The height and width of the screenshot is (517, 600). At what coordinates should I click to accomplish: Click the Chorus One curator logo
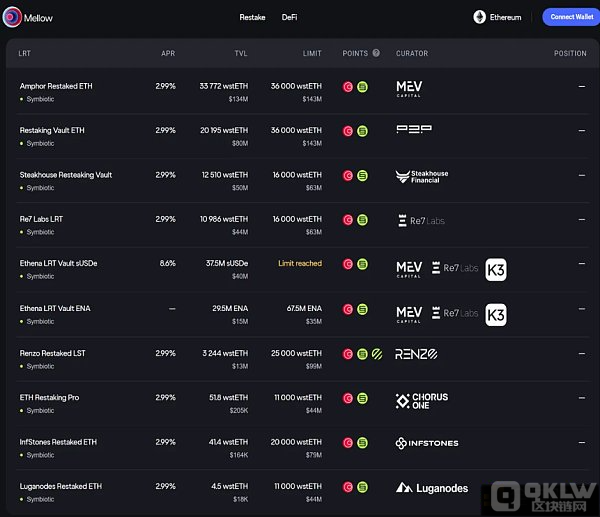422,401
